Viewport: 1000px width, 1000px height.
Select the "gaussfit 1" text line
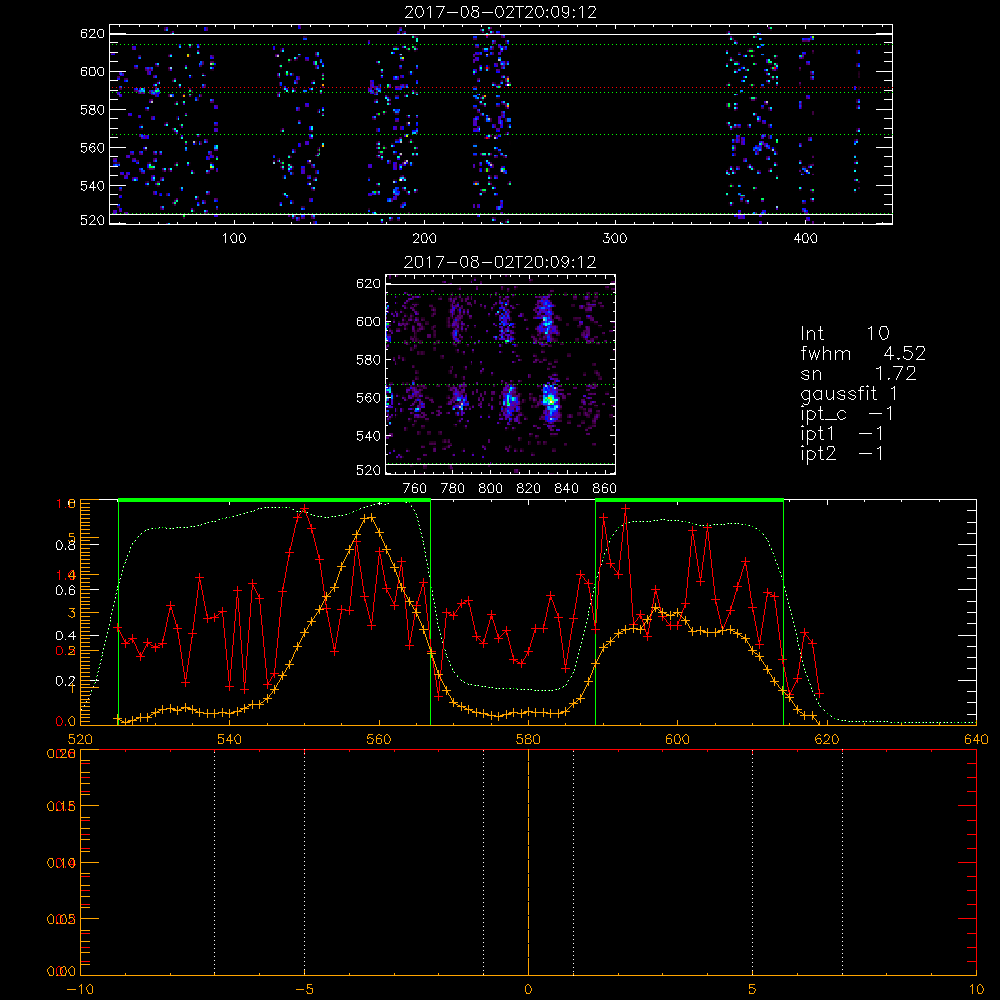pos(849,393)
